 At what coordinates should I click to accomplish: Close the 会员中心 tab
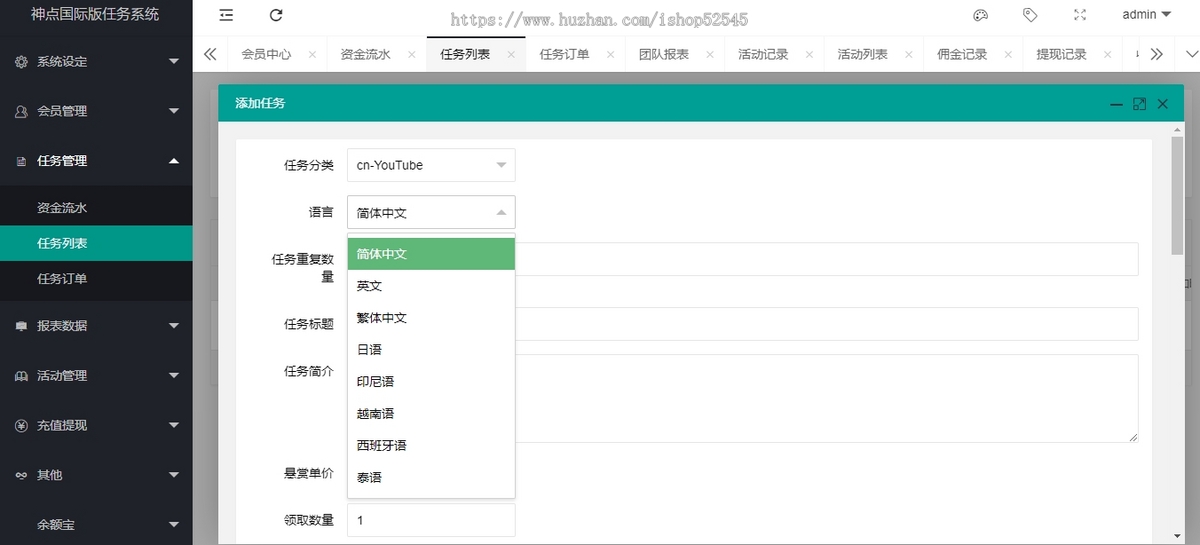[312, 55]
